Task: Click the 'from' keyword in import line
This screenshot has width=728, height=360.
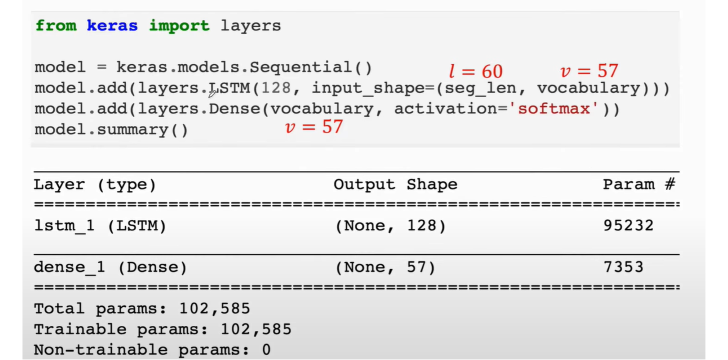Action: pos(56,25)
